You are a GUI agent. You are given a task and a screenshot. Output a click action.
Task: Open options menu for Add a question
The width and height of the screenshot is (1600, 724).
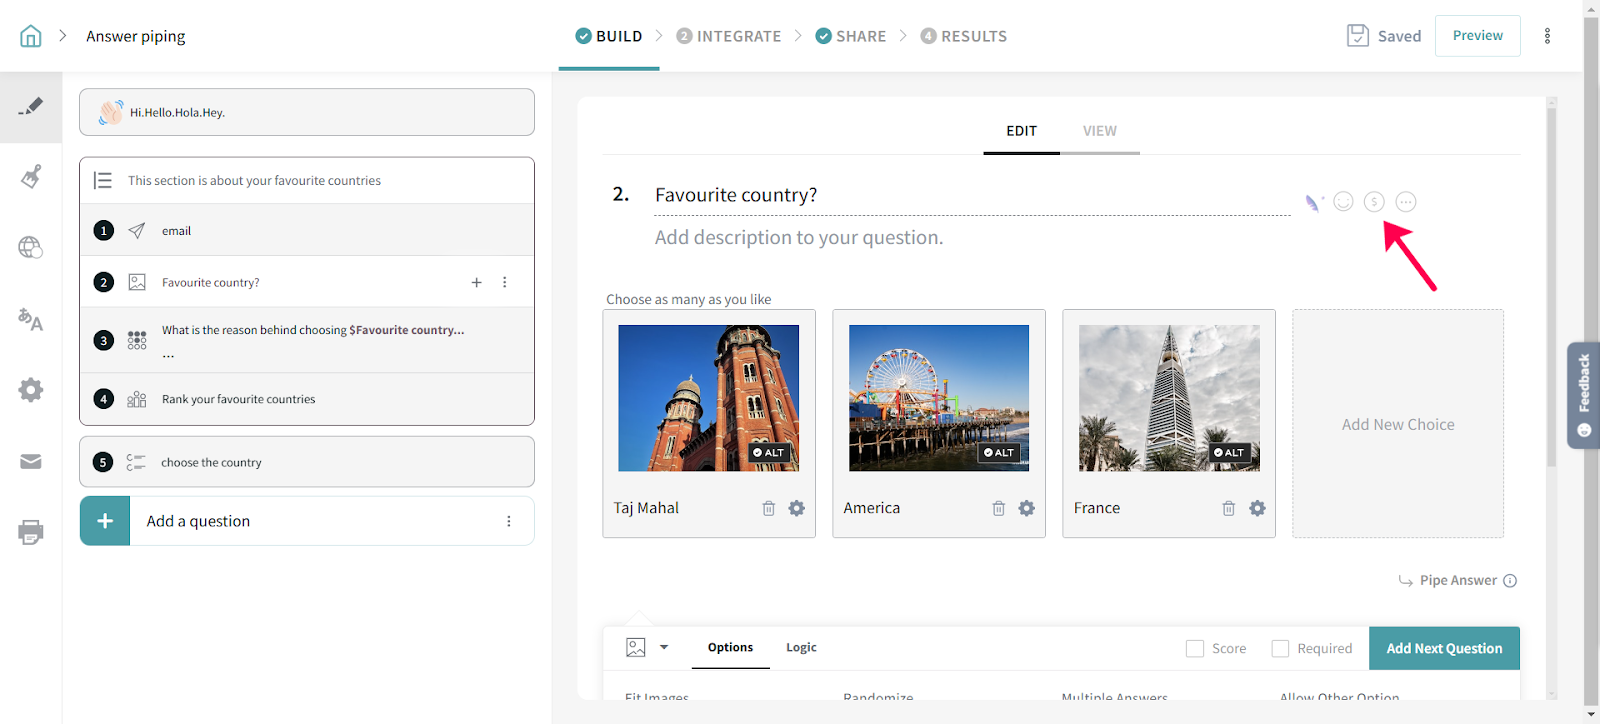tap(509, 522)
